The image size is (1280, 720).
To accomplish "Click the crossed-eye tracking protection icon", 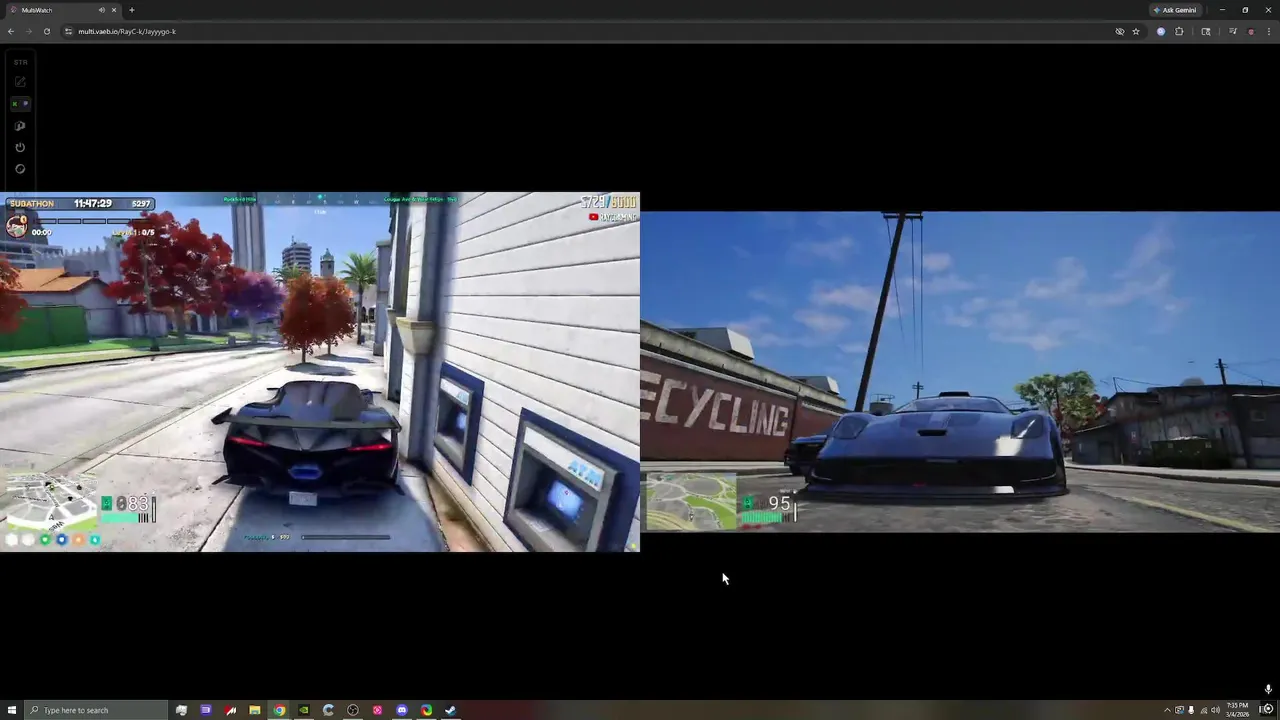I will 1120,31.
